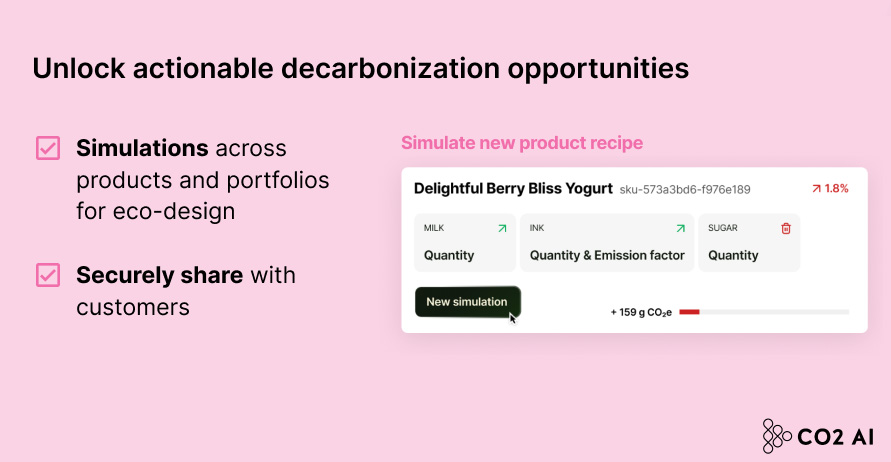Screen dimensions: 891x462
Task: Tick the checkbox beside Securely share
Action: (48, 274)
